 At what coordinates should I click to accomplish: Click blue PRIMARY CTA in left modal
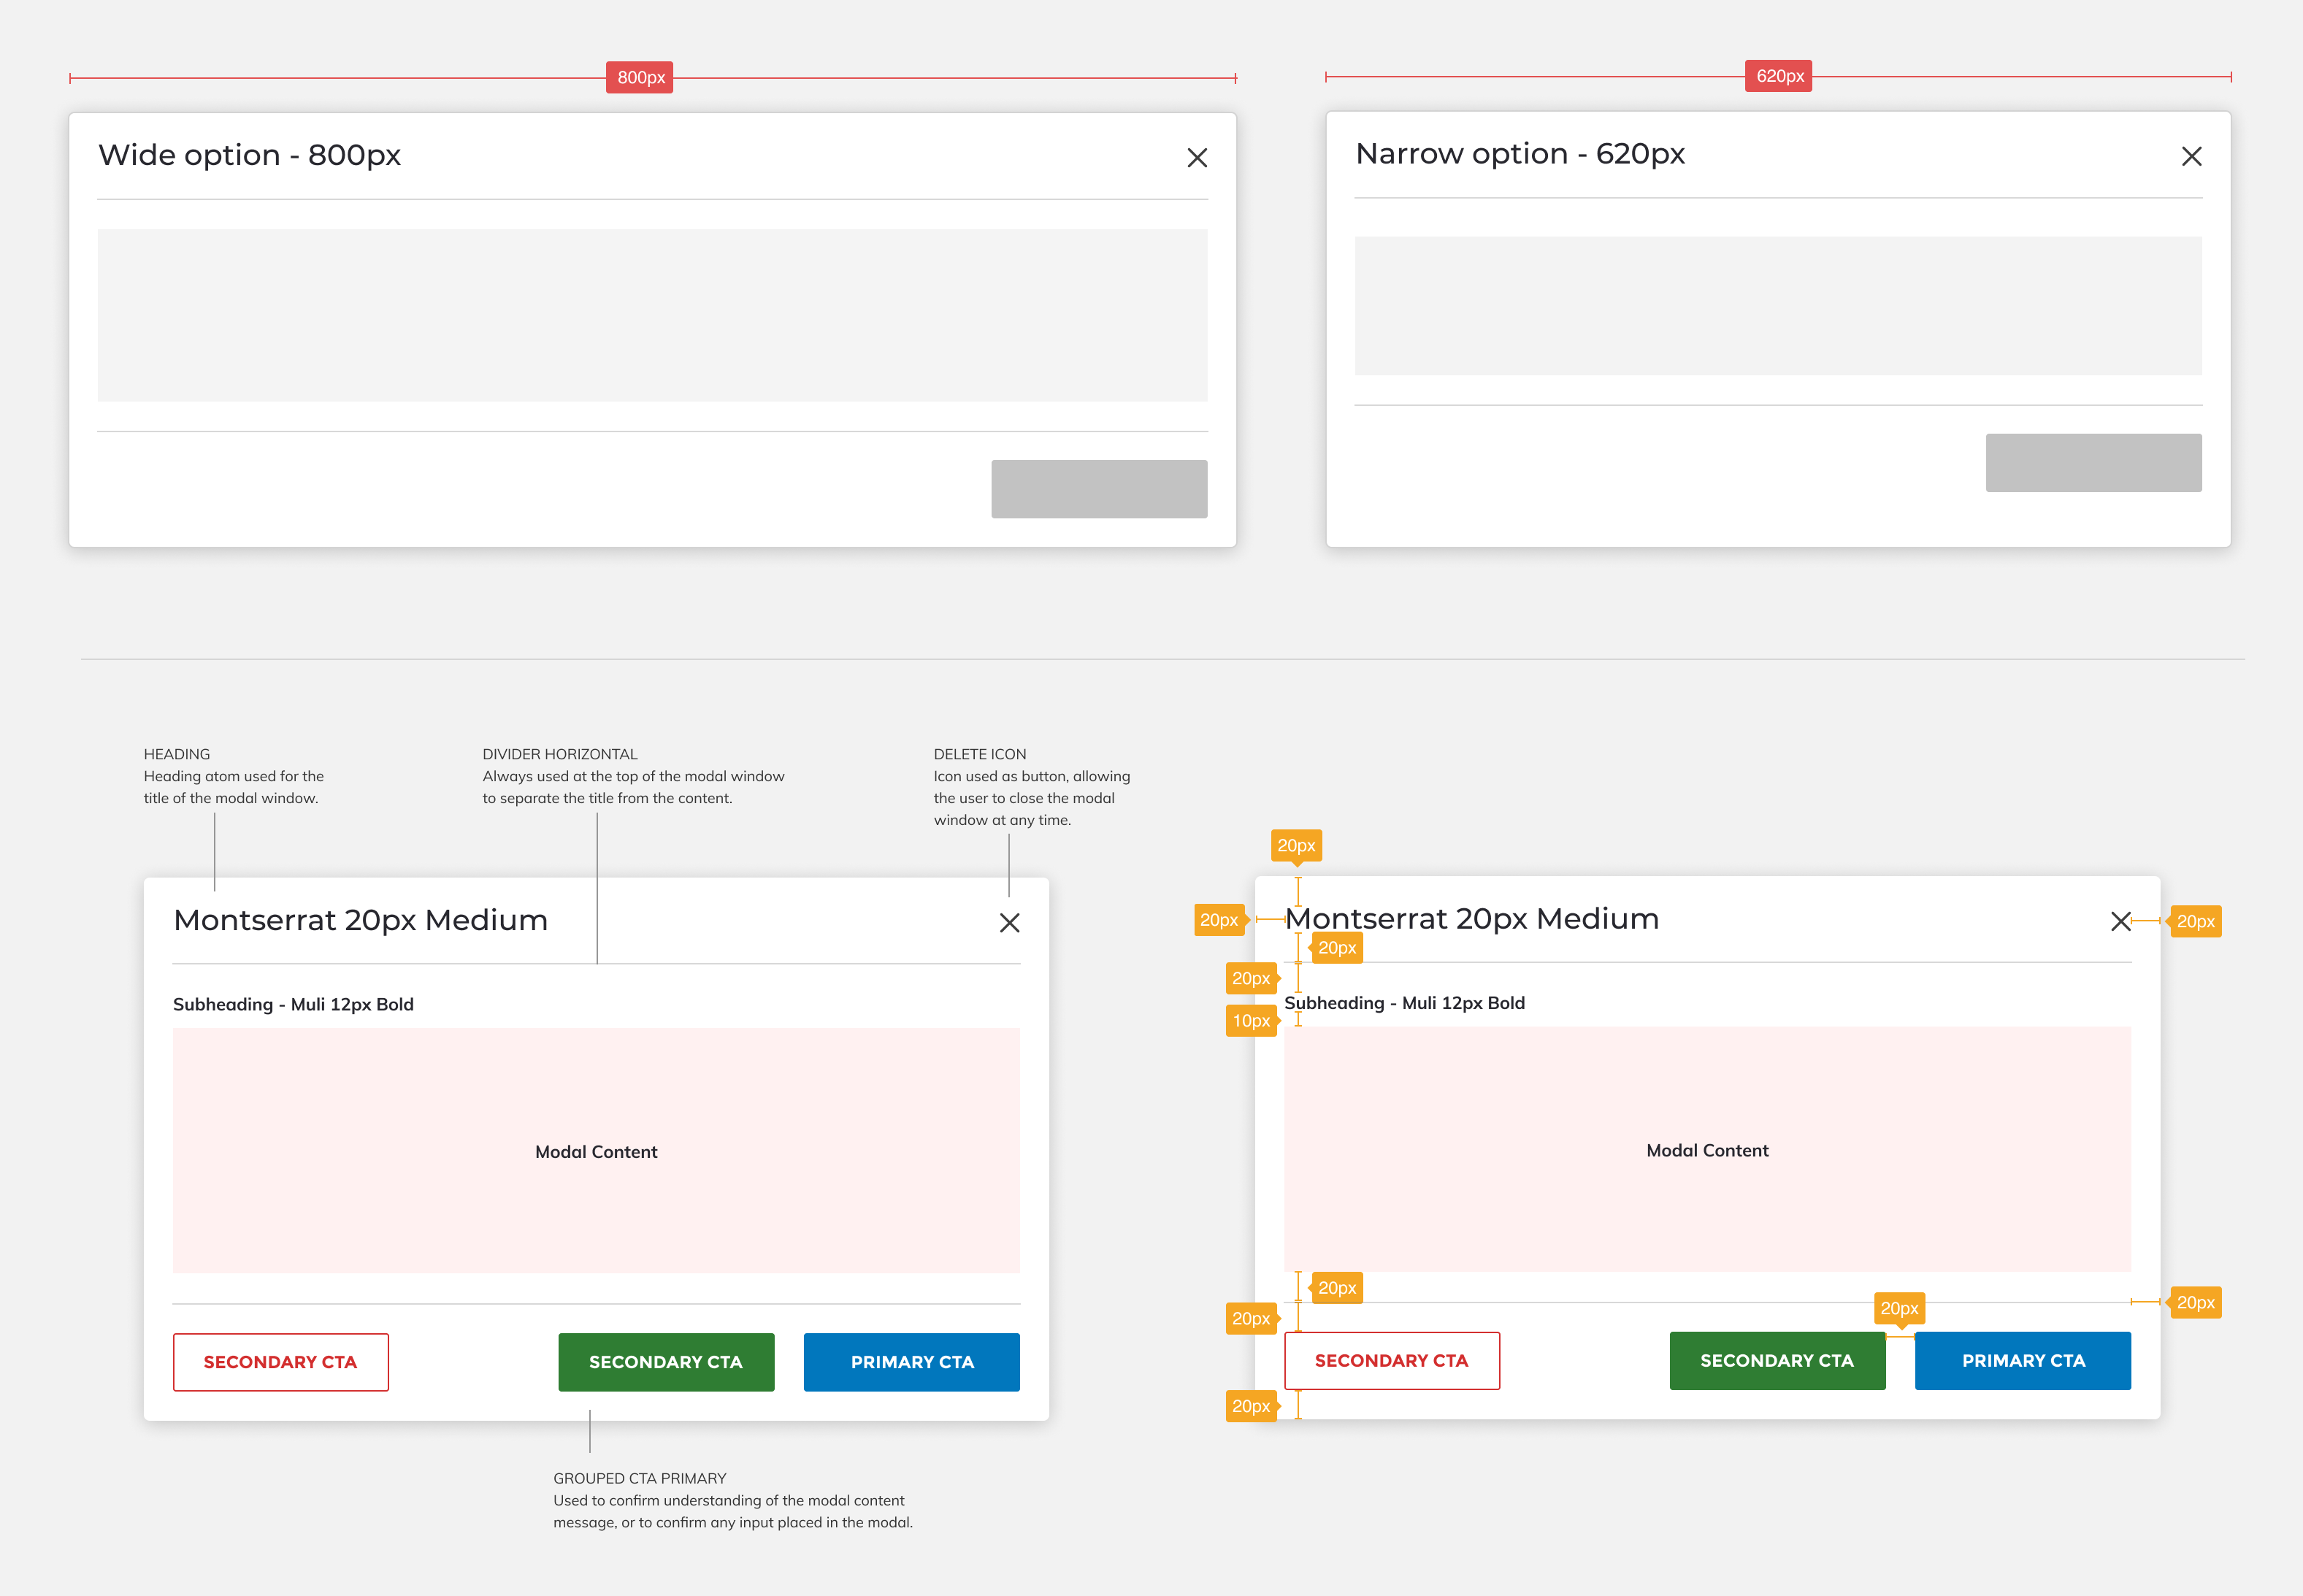pyautogui.click(x=912, y=1362)
